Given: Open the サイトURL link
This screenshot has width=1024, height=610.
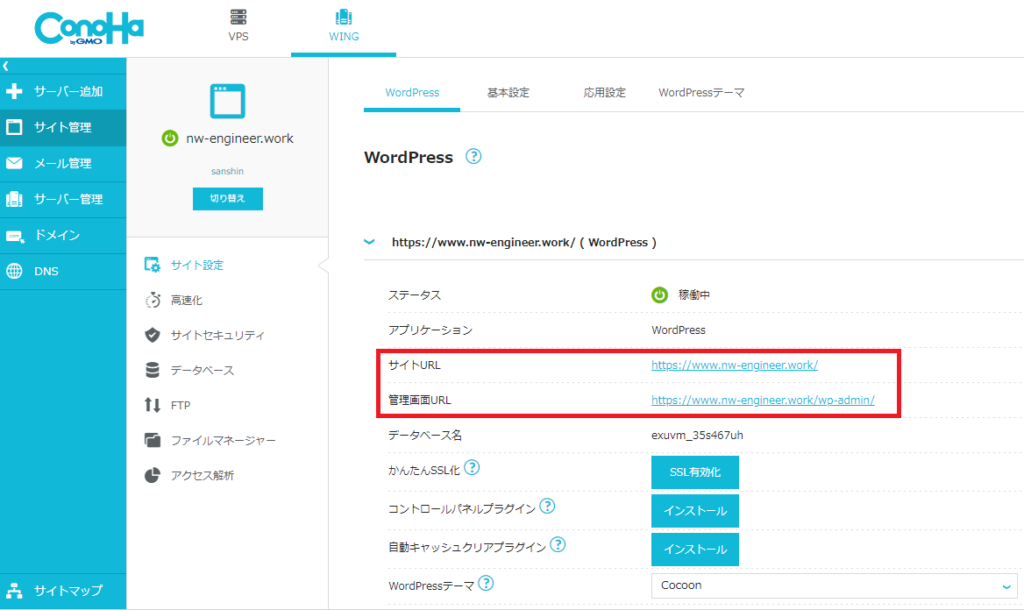Looking at the screenshot, I should tap(734, 365).
